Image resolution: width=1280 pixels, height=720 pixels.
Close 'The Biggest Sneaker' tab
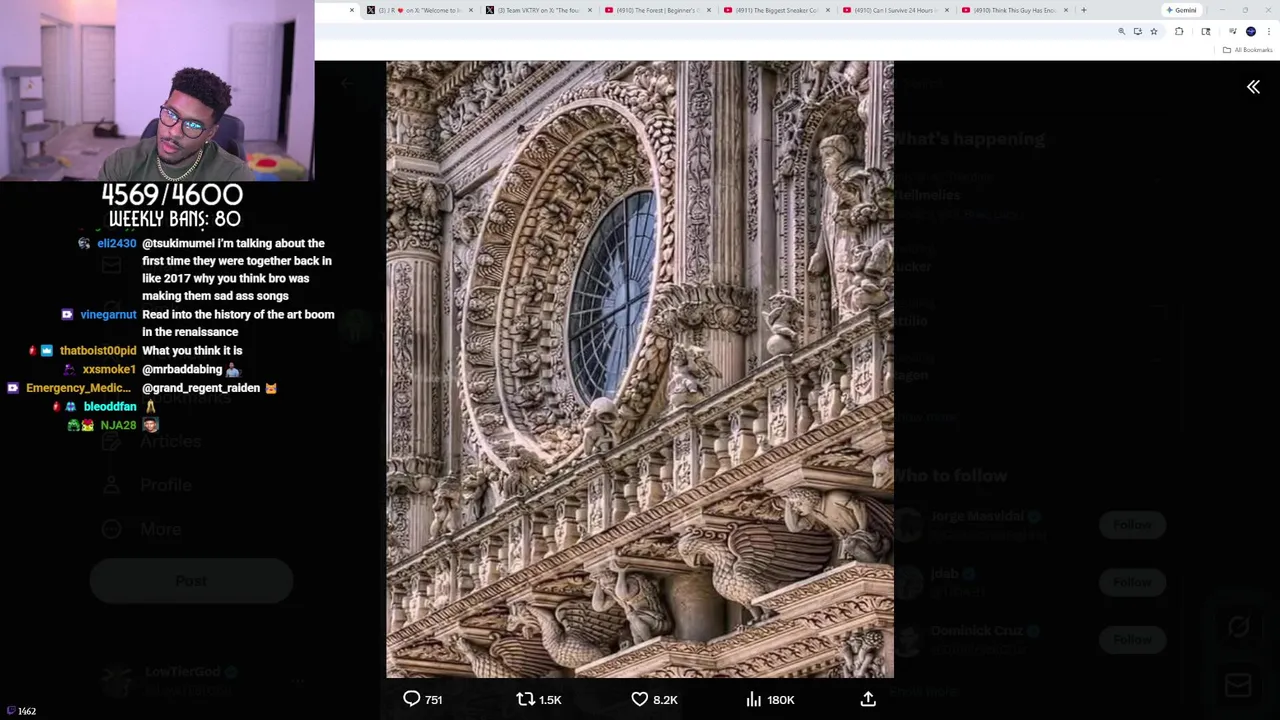pyautogui.click(x=827, y=10)
